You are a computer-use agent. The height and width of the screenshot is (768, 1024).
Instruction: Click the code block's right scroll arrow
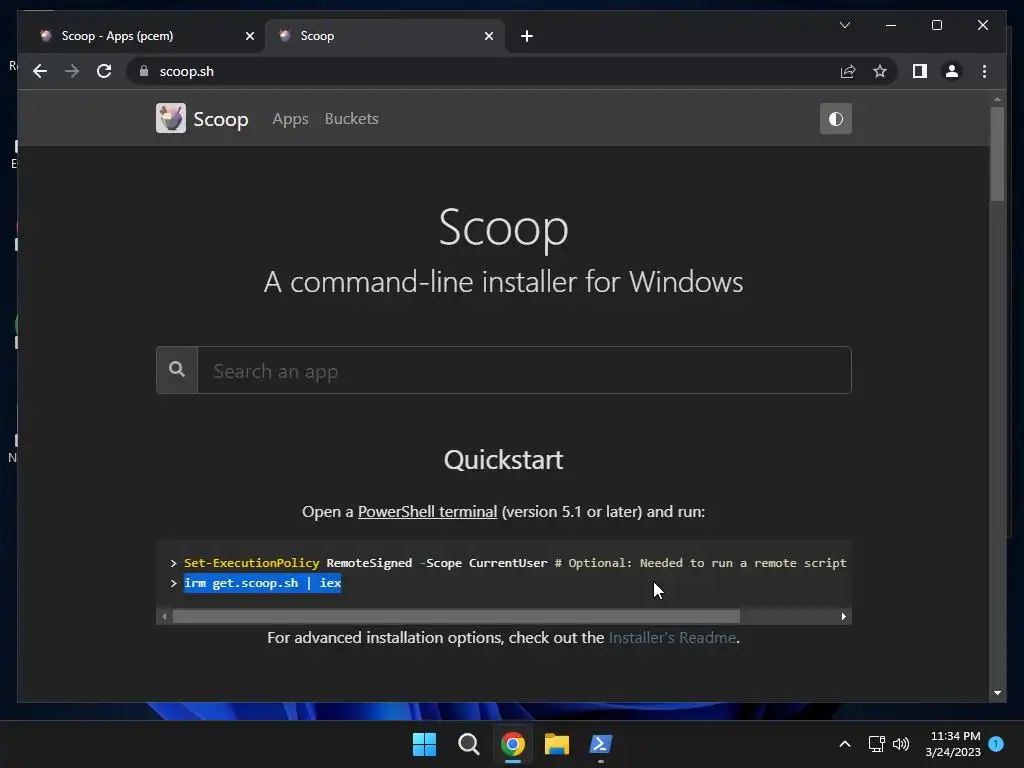pyautogui.click(x=843, y=616)
